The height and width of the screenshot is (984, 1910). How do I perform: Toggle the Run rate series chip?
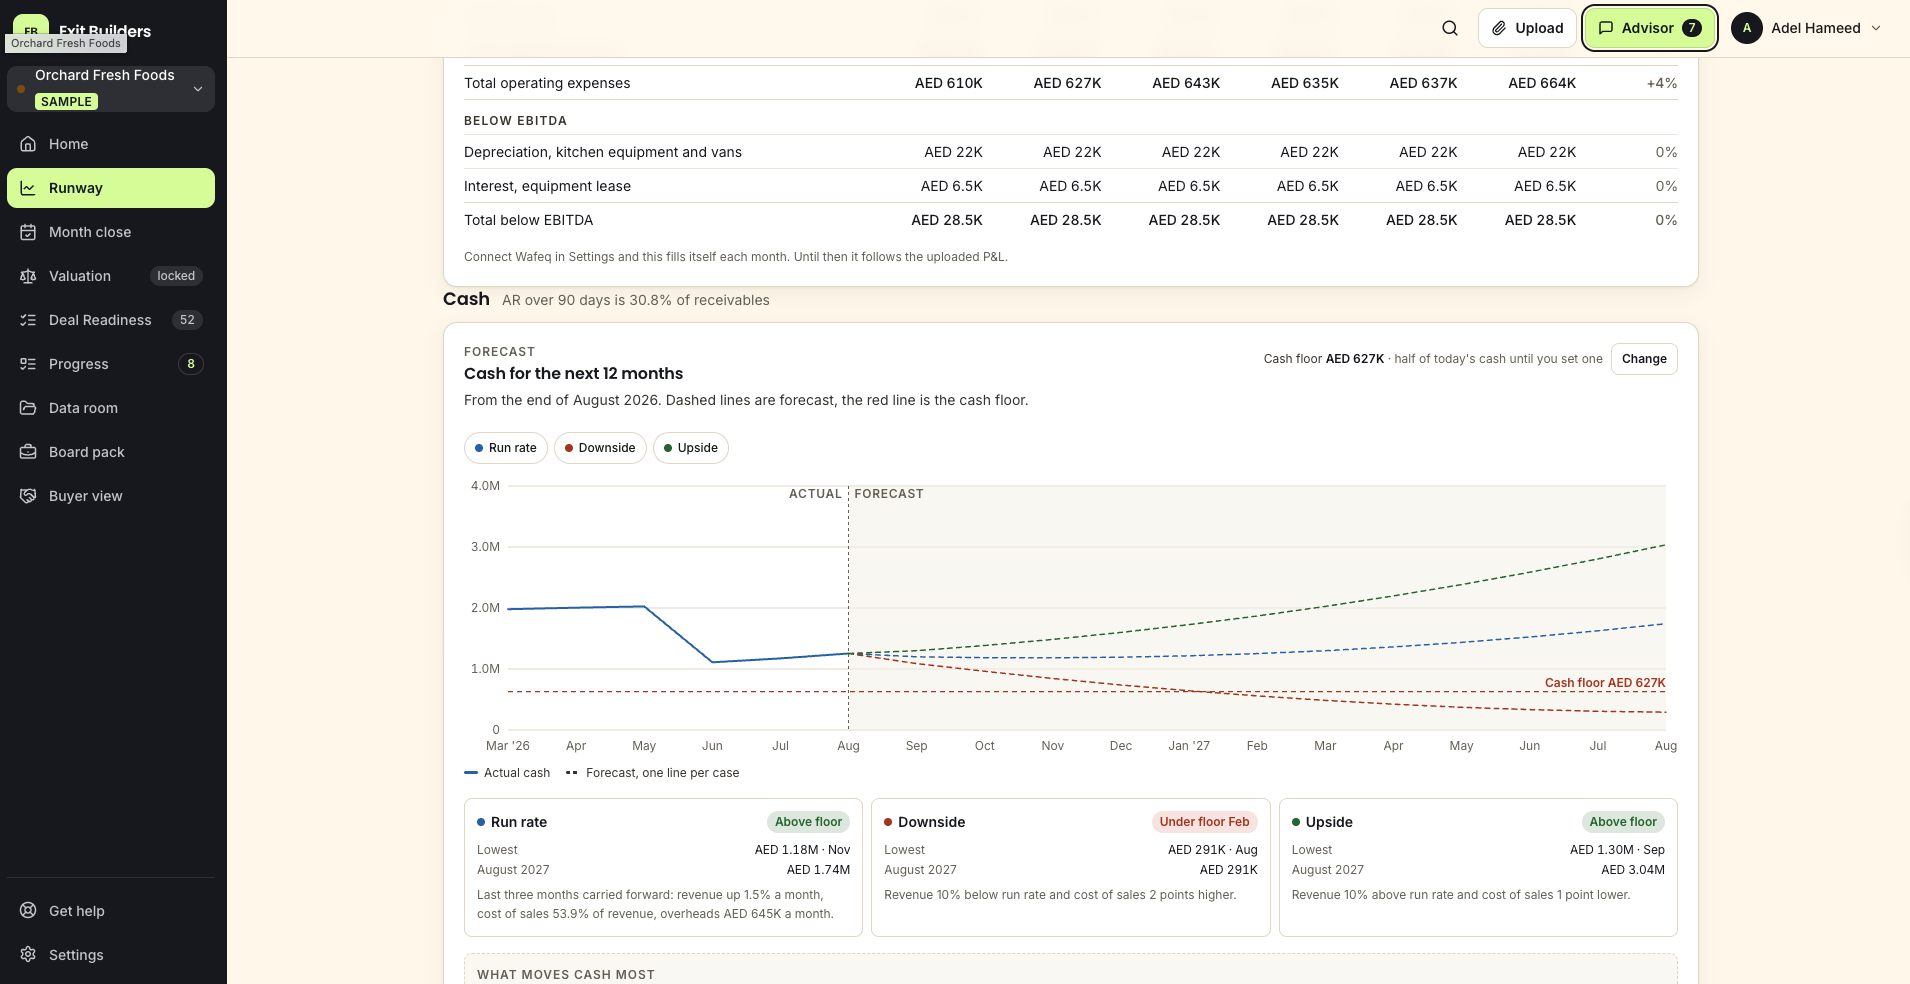coord(506,448)
